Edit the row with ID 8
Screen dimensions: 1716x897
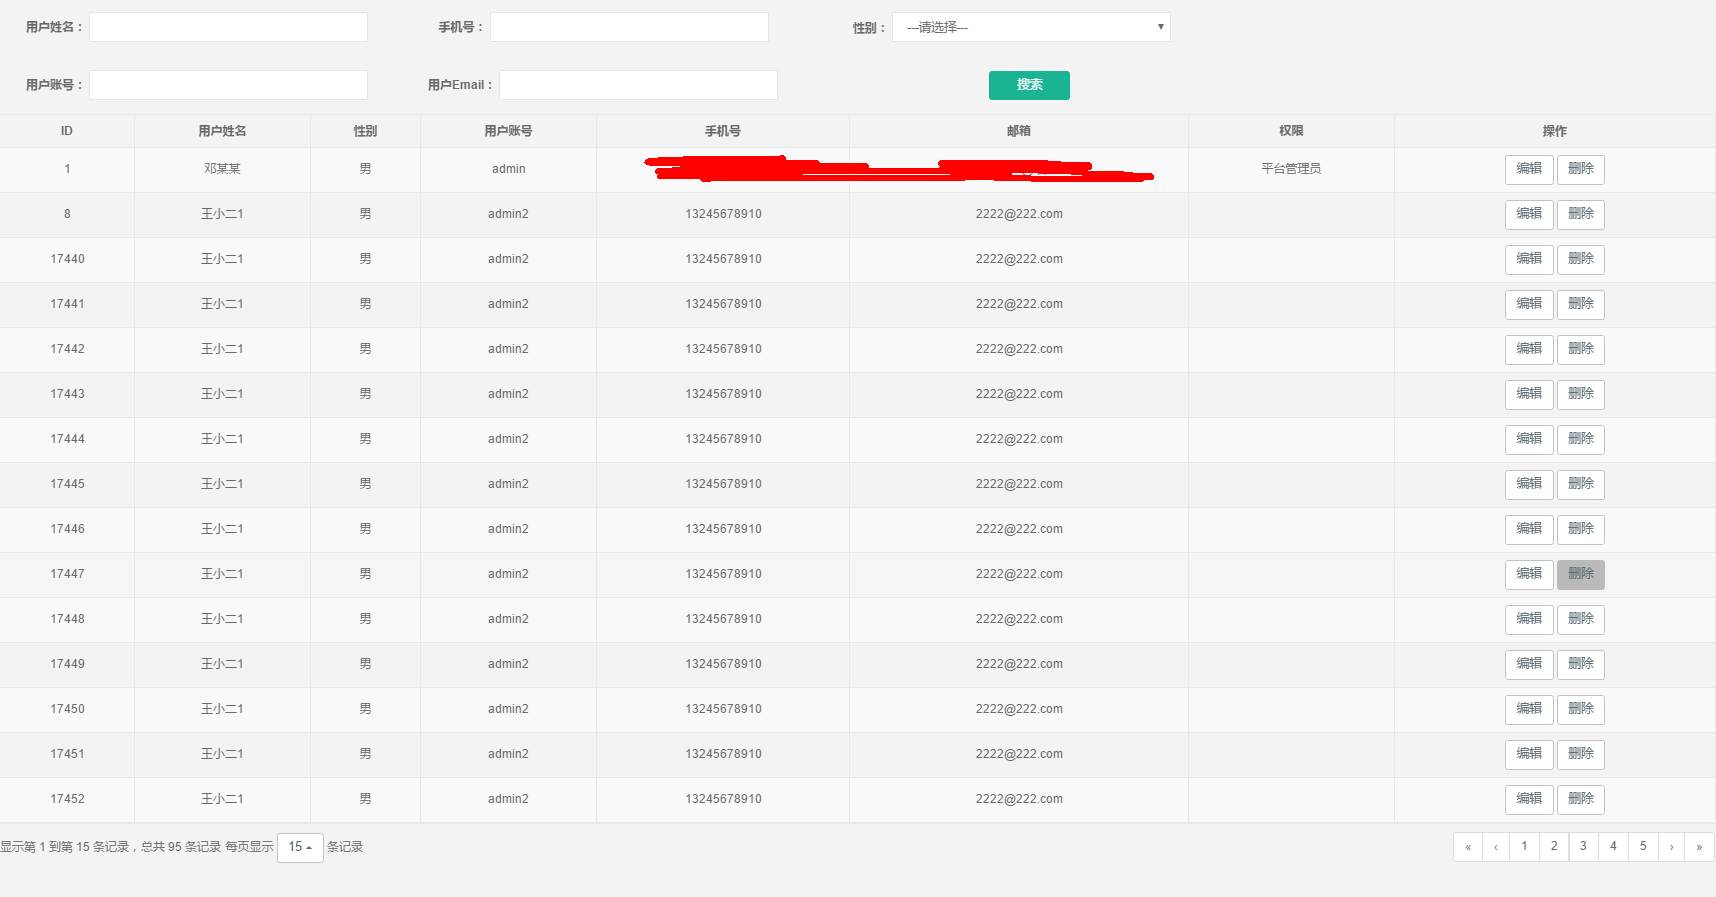click(1529, 214)
